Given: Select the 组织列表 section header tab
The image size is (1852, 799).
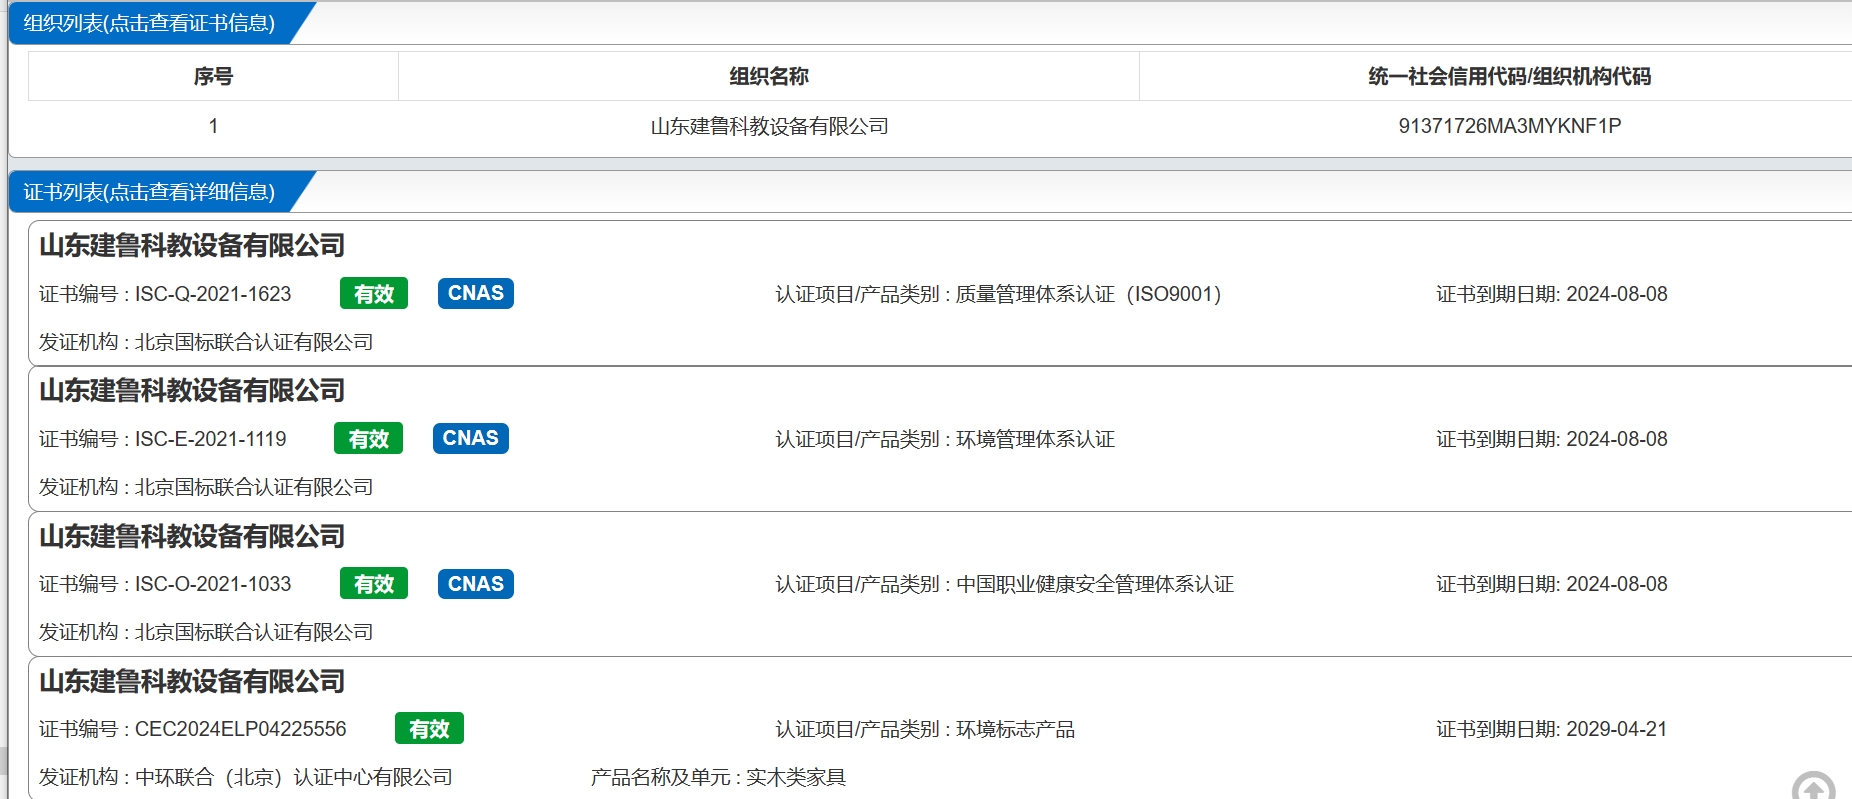Looking at the screenshot, I should (150, 23).
